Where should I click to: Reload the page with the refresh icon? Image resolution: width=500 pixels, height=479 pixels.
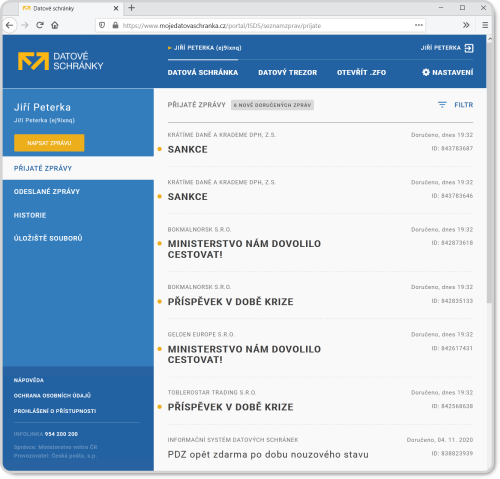pos(40,25)
